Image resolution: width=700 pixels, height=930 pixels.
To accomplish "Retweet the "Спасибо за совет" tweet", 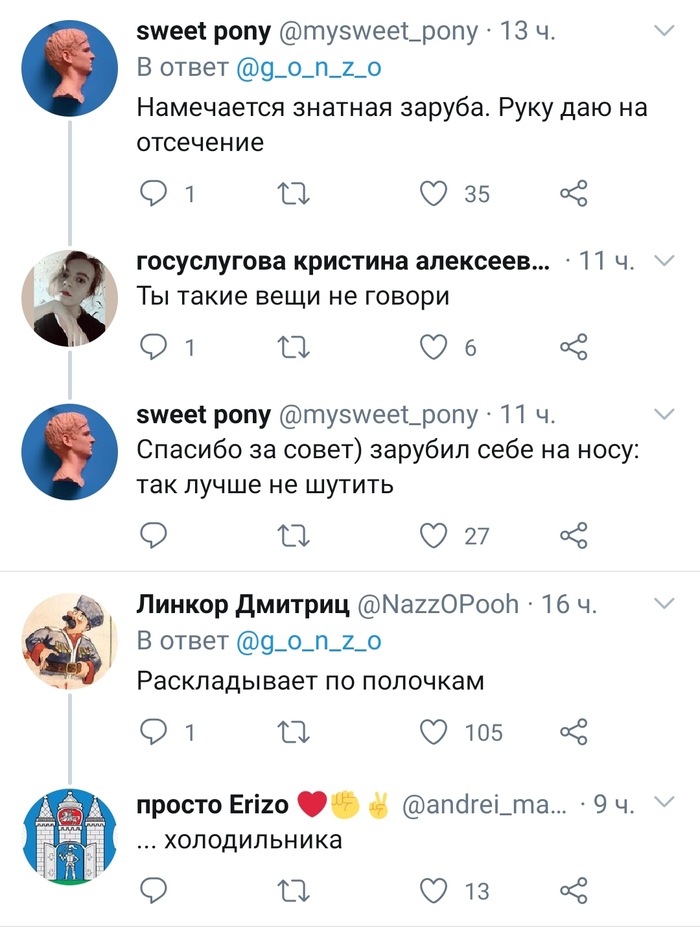I will 293,536.
